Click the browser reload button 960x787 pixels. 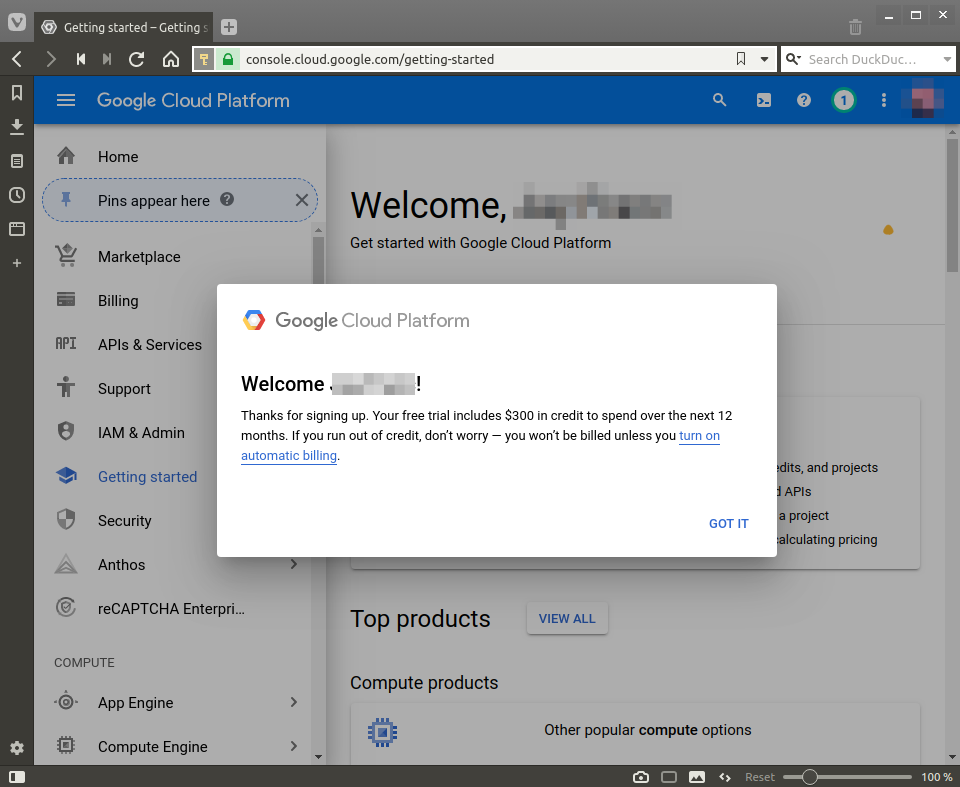coord(137,59)
